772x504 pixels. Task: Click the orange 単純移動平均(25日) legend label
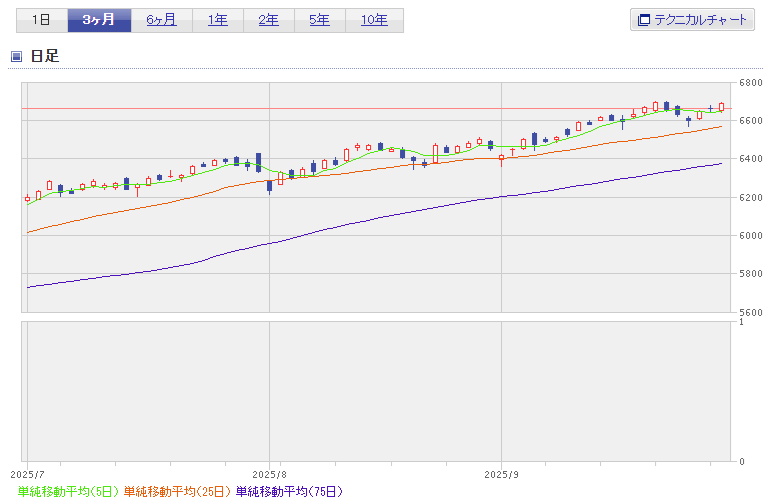tap(177, 491)
